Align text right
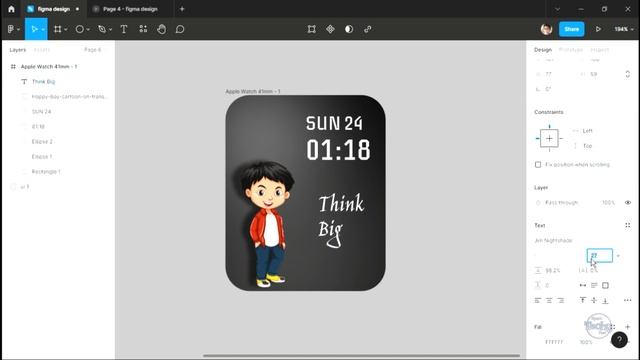 click(x=561, y=300)
